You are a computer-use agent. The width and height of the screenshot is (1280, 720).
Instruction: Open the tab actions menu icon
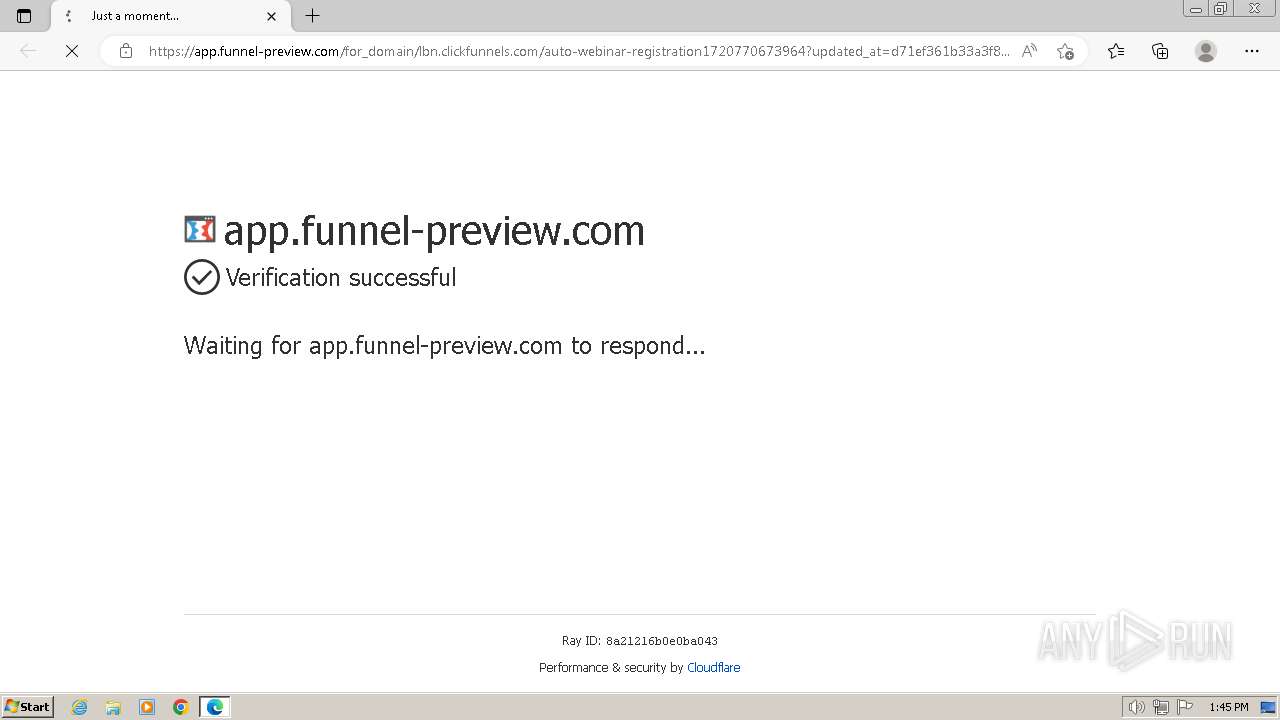point(24,16)
